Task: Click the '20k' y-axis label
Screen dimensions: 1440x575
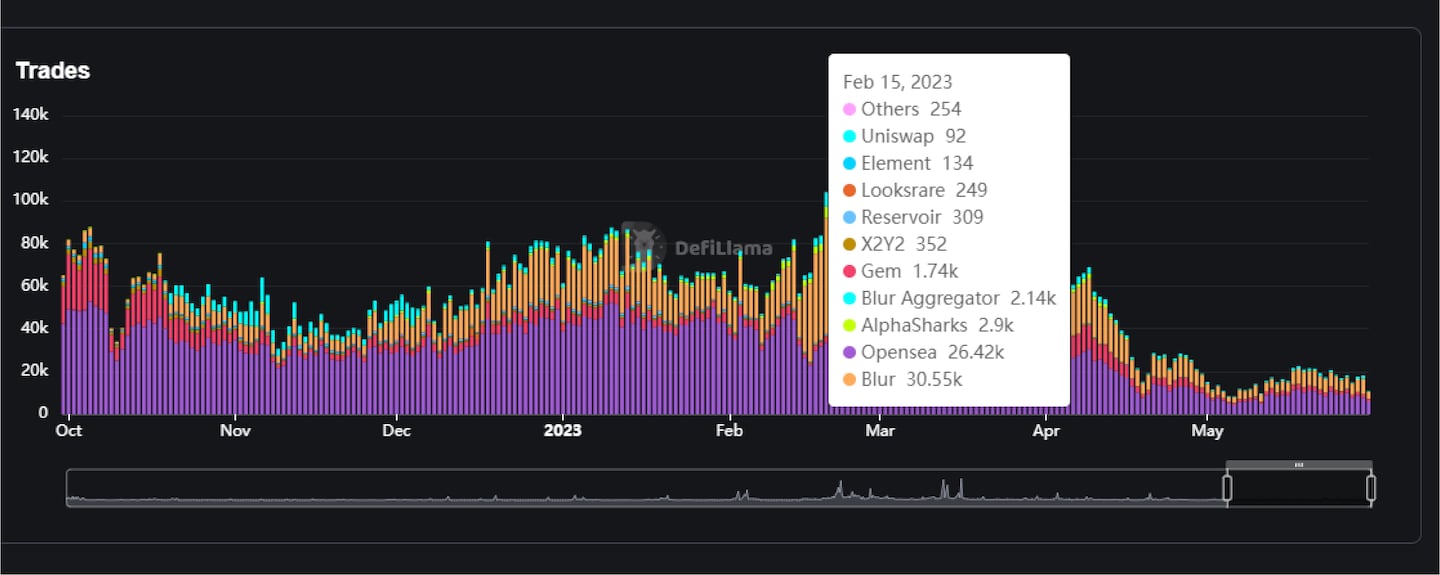Action: pyautogui.click(x=35, y=370)
